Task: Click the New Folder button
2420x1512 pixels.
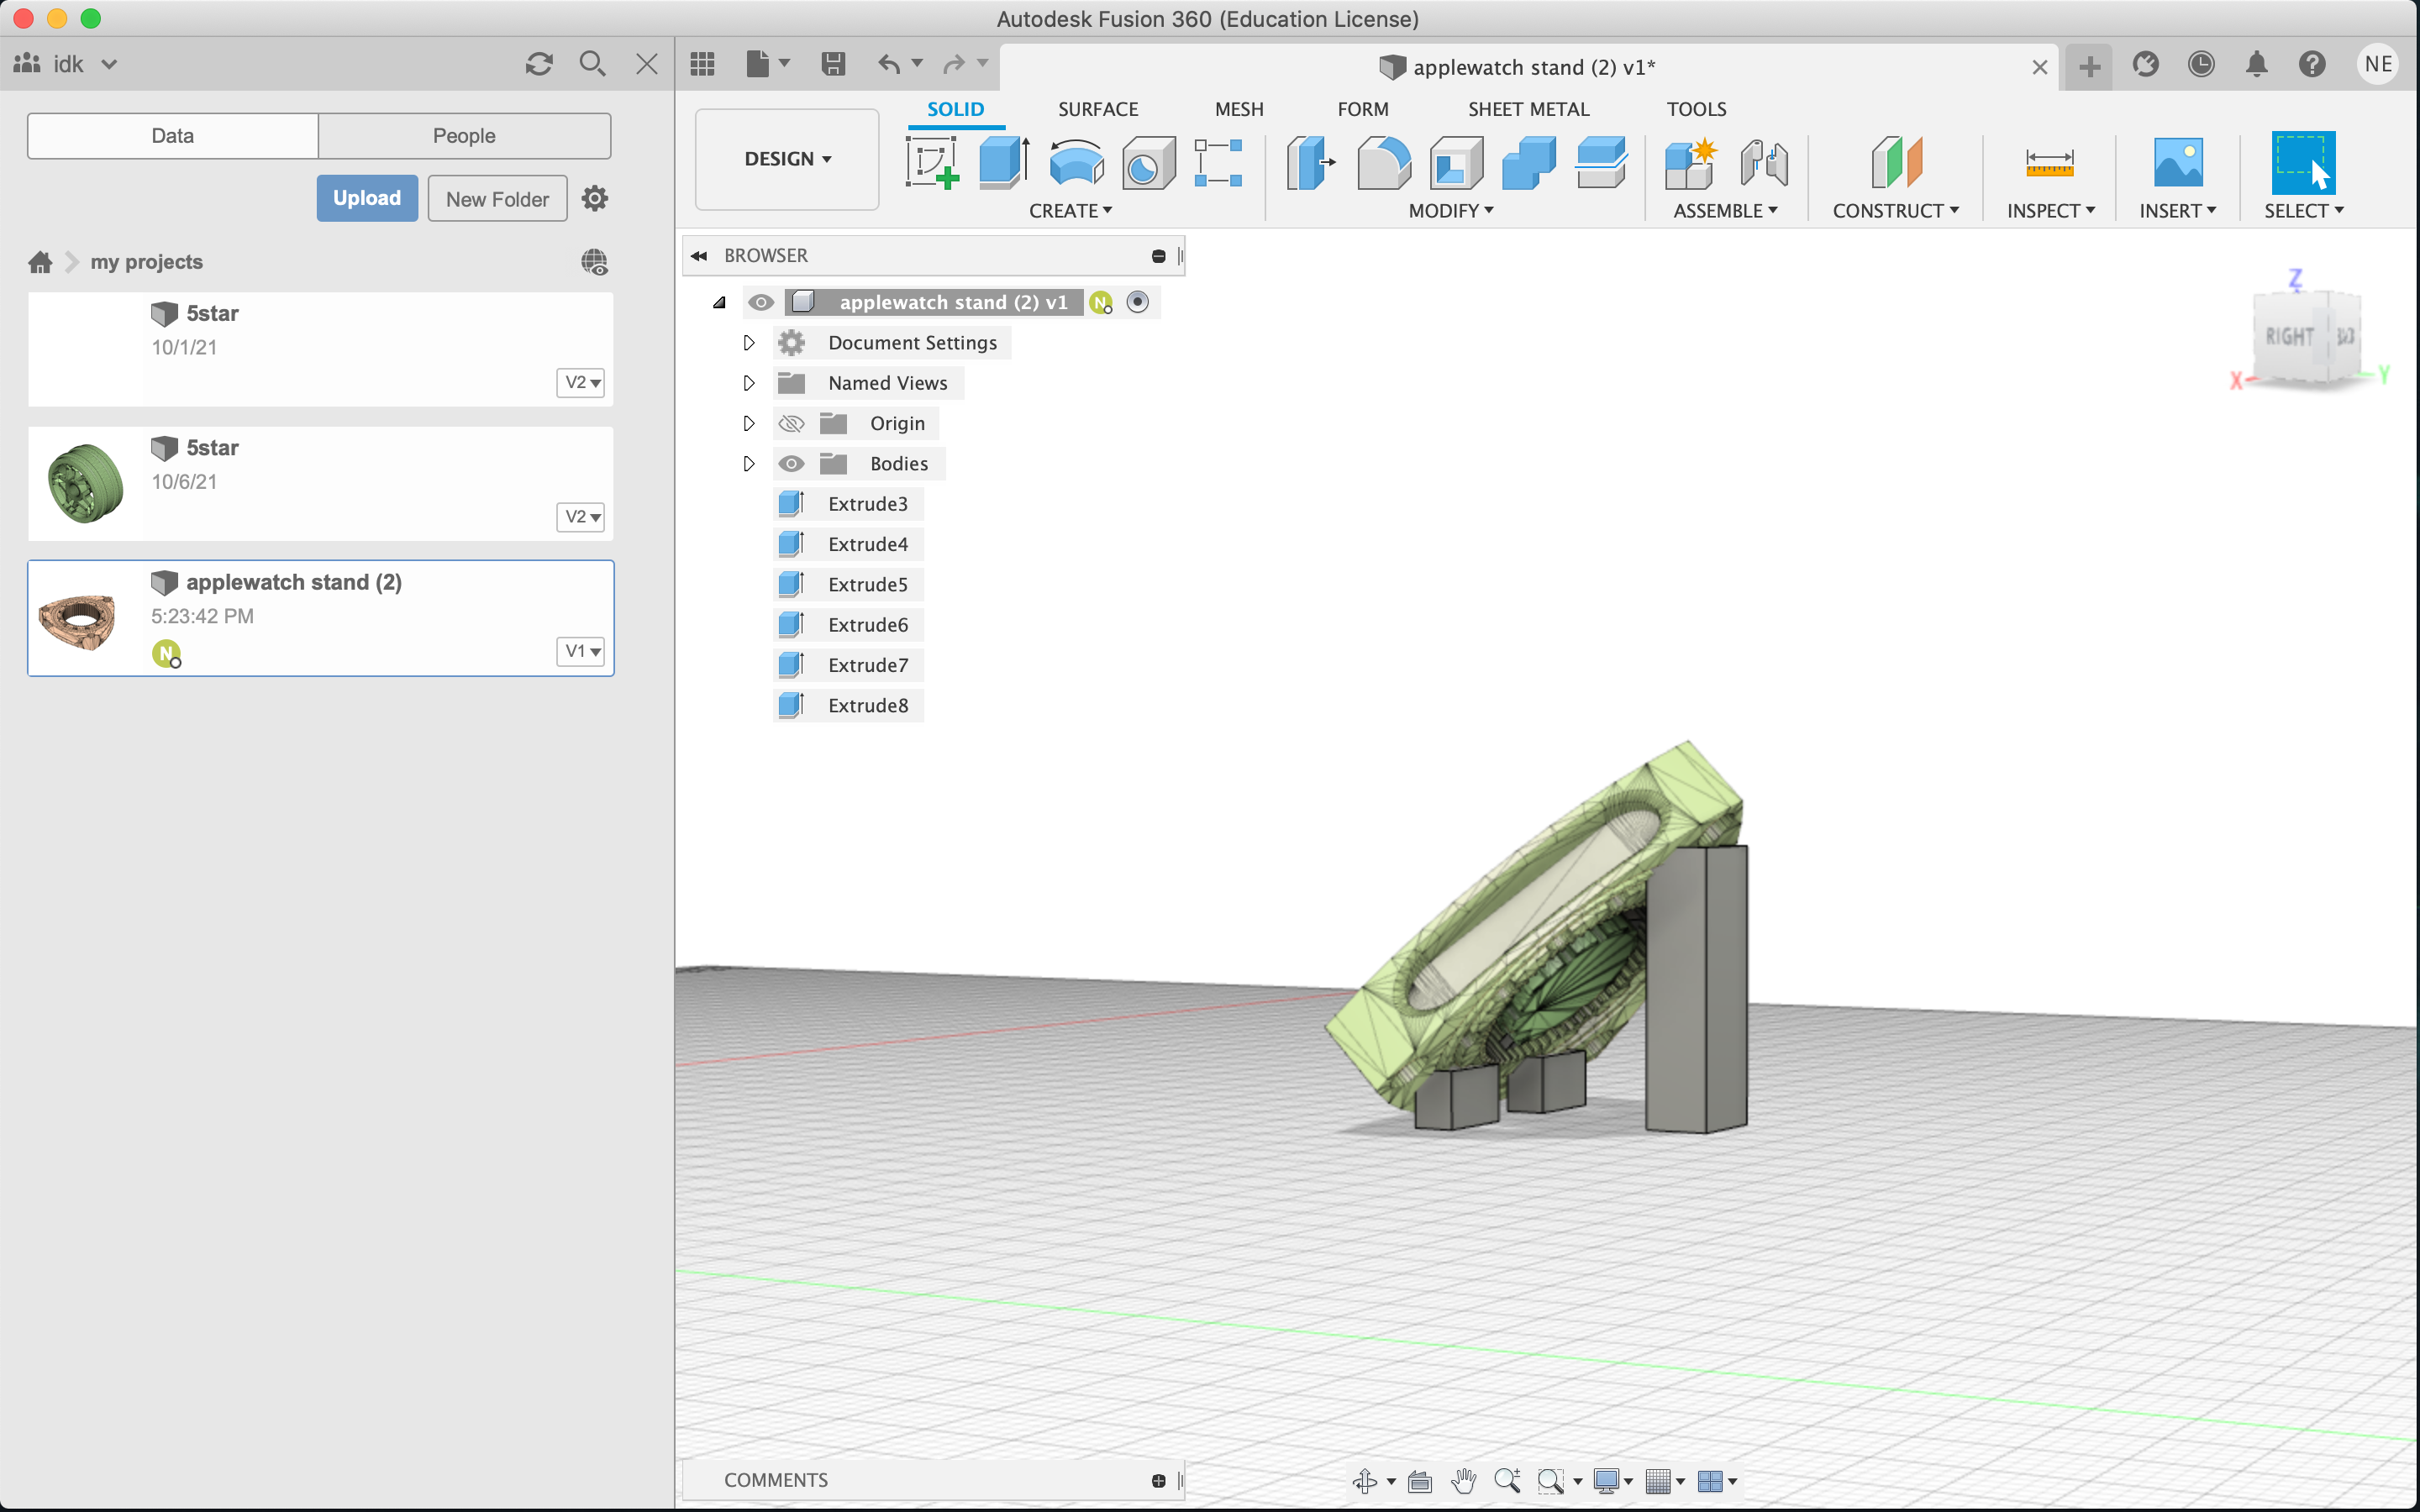Action: pos(497,198)
